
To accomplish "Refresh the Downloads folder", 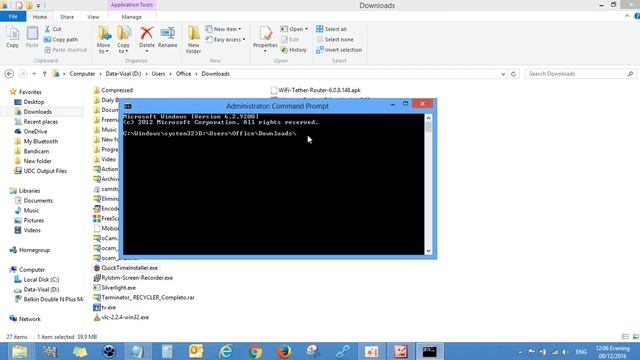I will coord(513,74).
